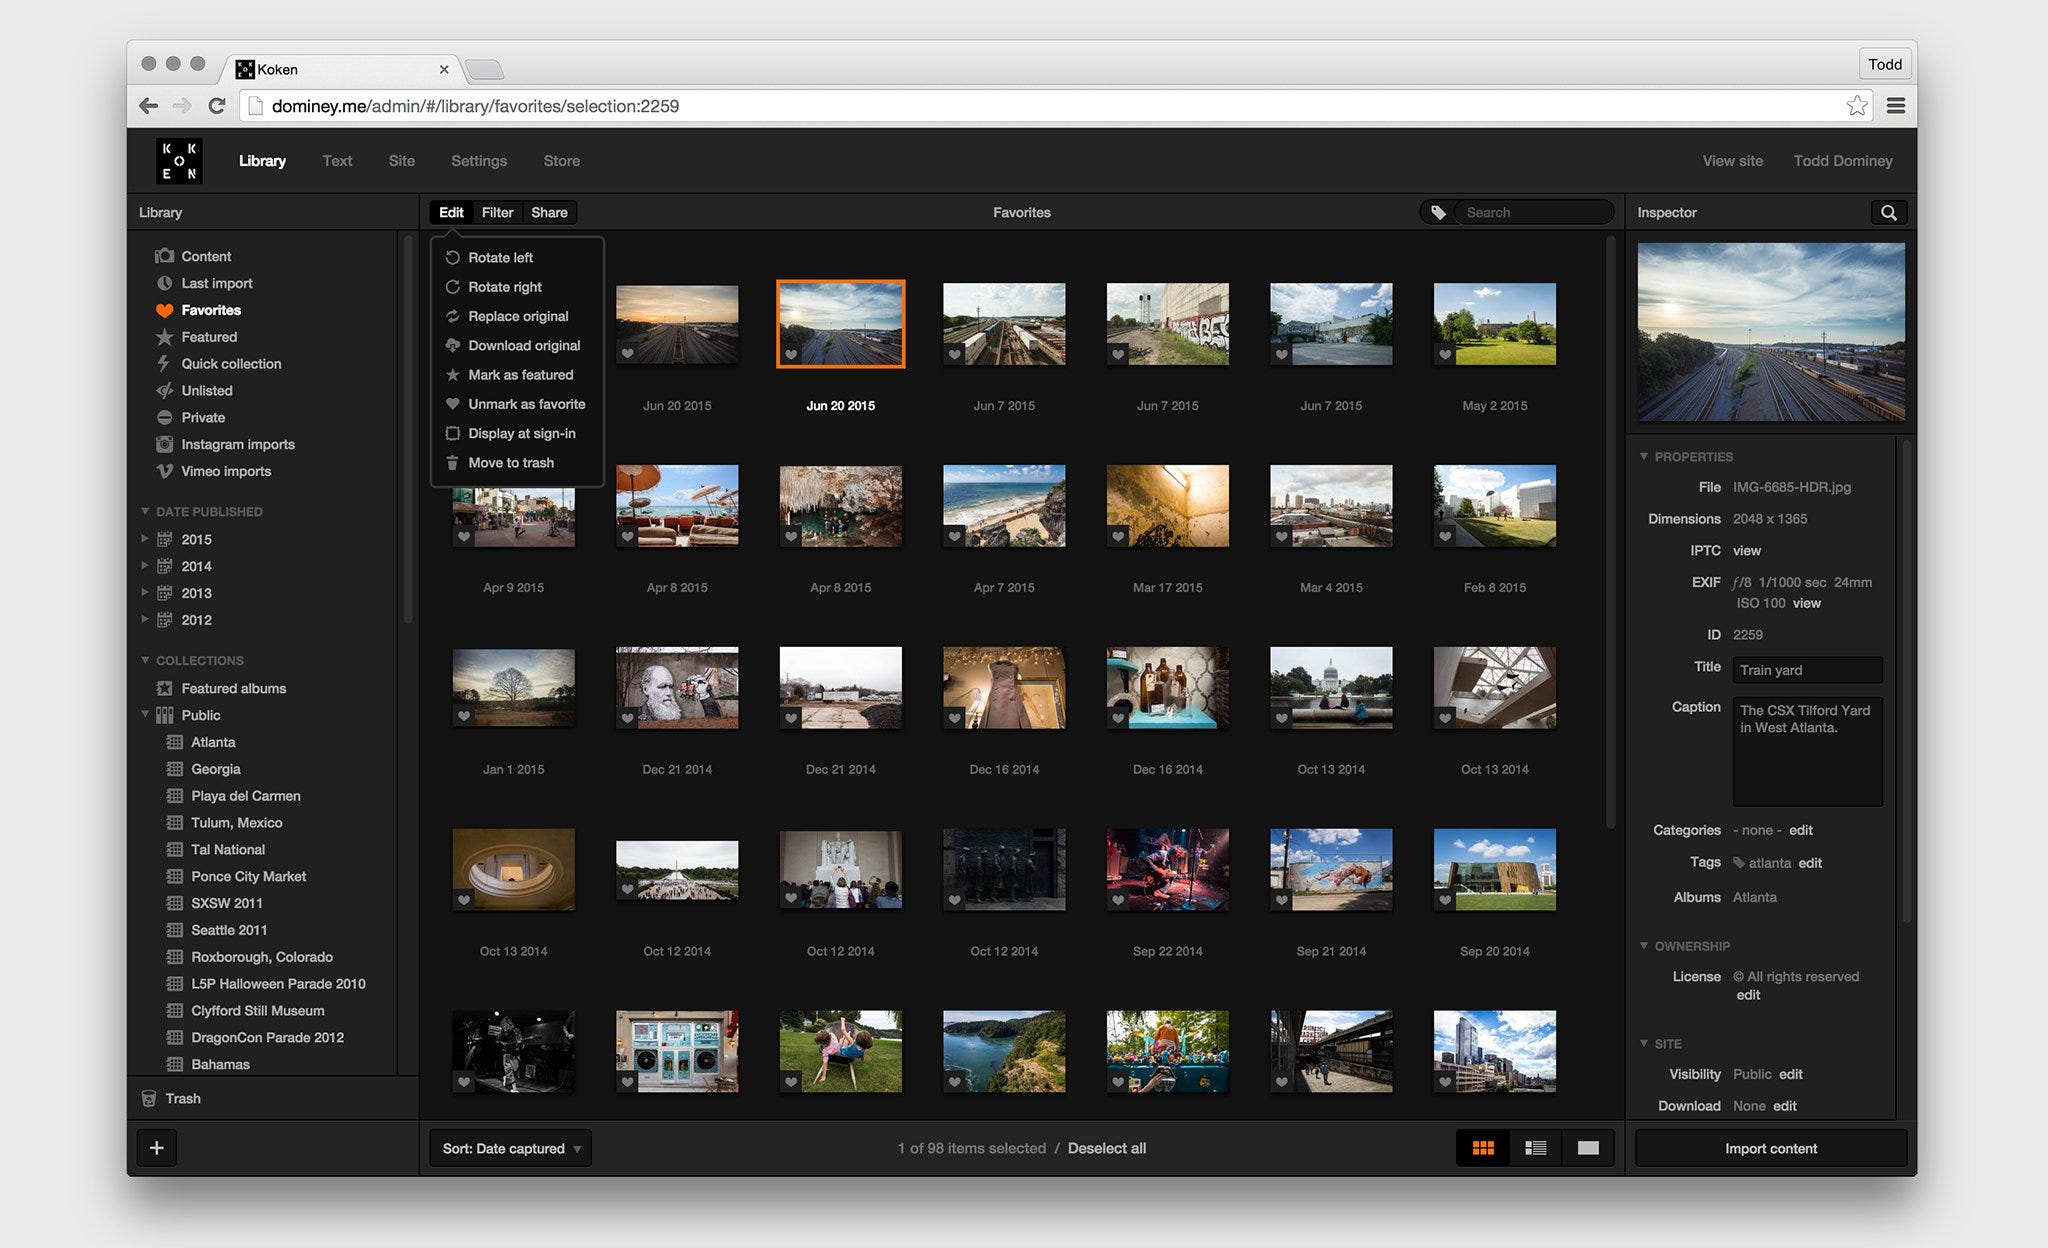Collapse the OWNERSHIP section in Inspector

1644,945
